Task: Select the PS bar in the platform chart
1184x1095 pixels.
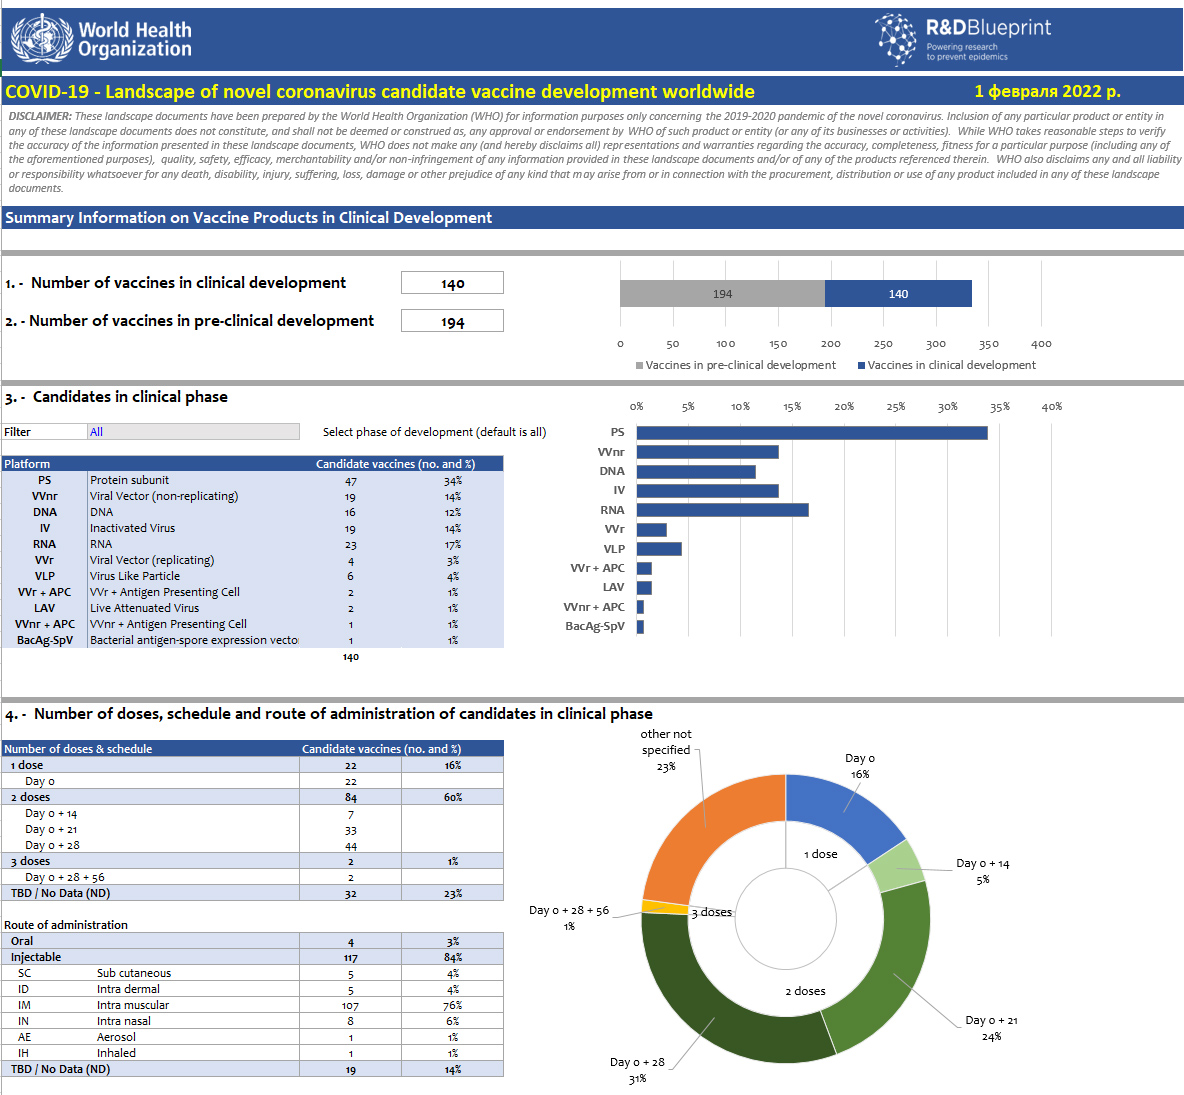Action: (x=810, y=432)
